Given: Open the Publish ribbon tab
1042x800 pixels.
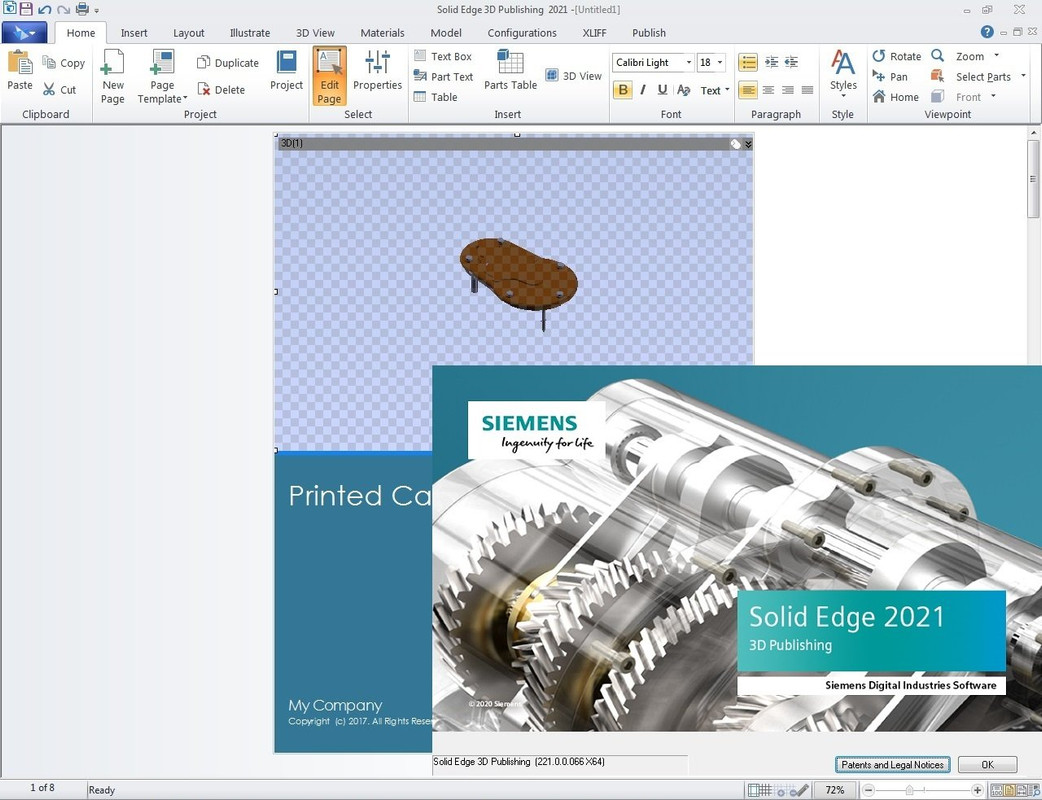Looking at the screenshot, I should point(649,33).
